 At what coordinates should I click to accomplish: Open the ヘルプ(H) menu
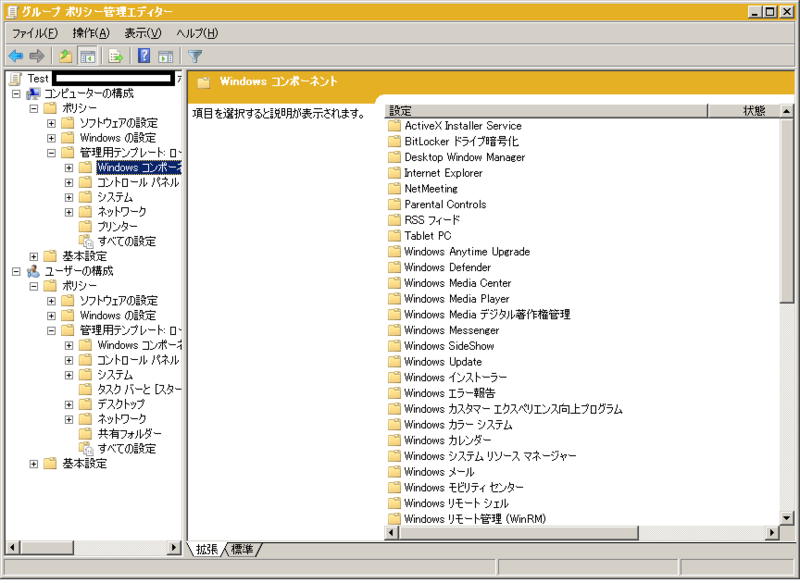point(197,33)
